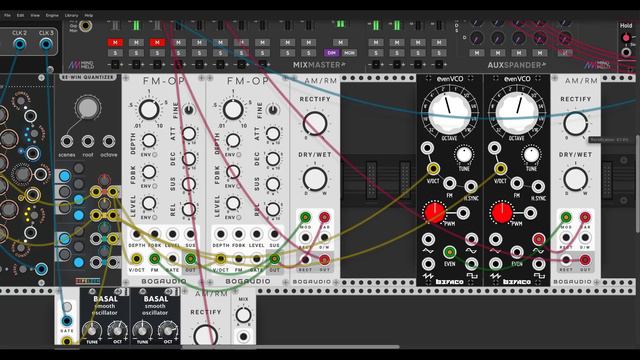Toggle the red Hold button
Viewport: 640px width, 360px height.
626,38
